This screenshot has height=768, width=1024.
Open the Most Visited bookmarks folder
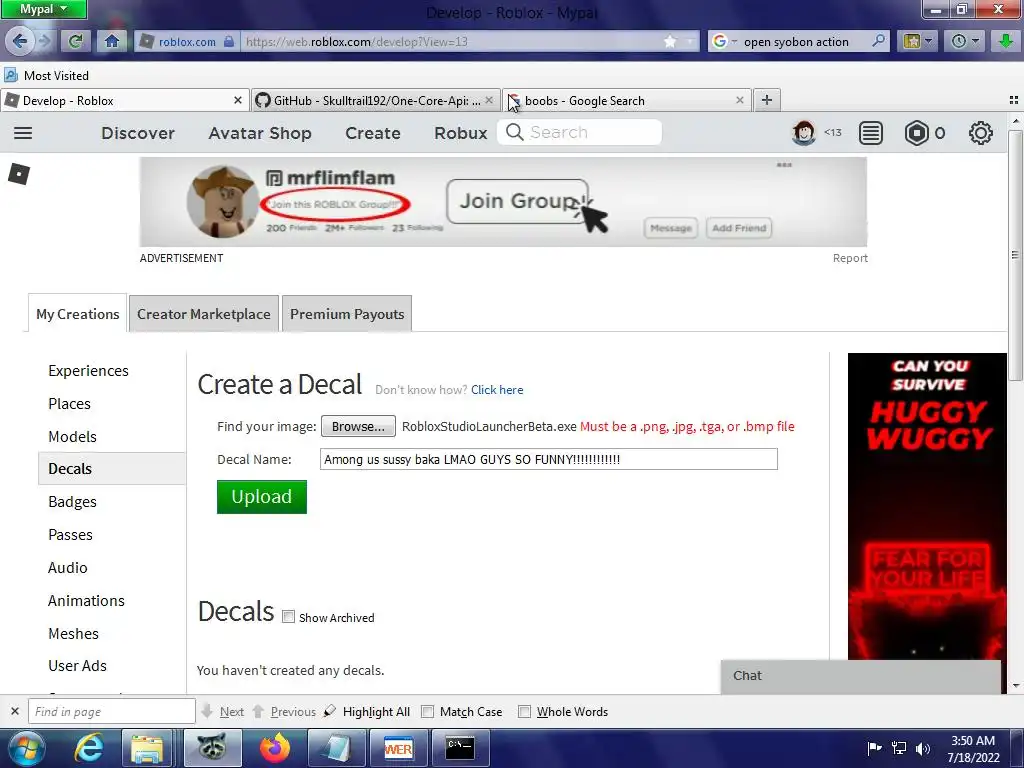click(x=47, y=75)
